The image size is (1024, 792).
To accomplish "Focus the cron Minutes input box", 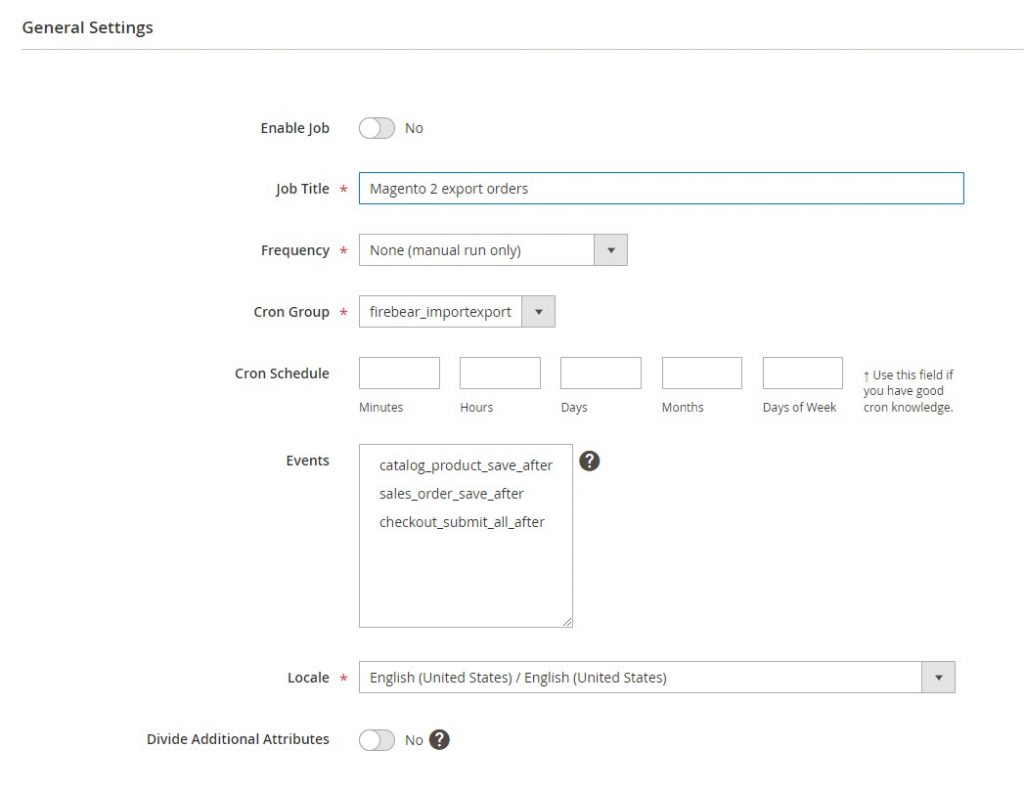I will 399,373.
